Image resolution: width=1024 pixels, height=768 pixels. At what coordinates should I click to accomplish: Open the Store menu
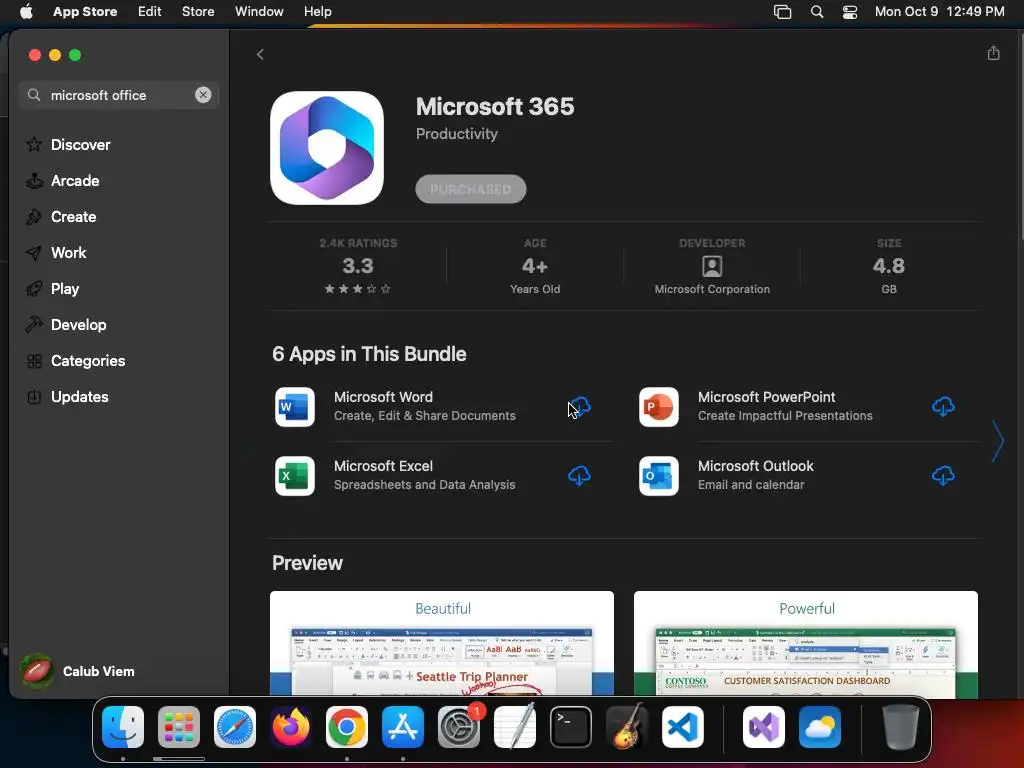(198, 11)
